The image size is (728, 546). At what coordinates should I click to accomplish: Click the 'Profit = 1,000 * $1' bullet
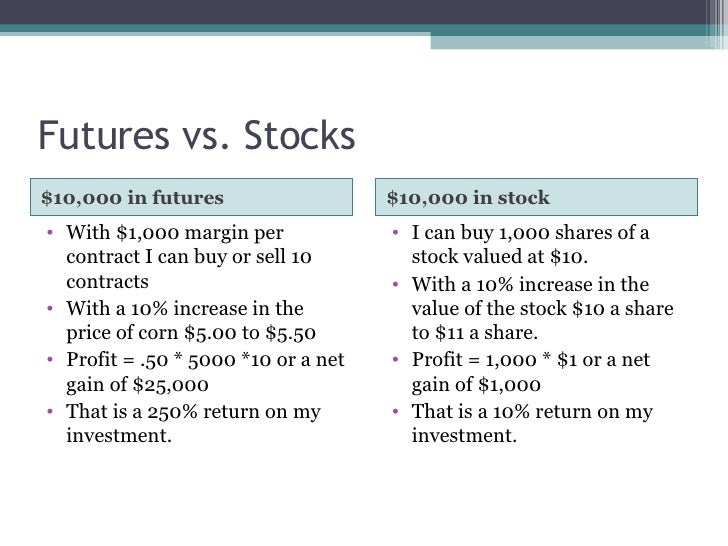point(531,372)
